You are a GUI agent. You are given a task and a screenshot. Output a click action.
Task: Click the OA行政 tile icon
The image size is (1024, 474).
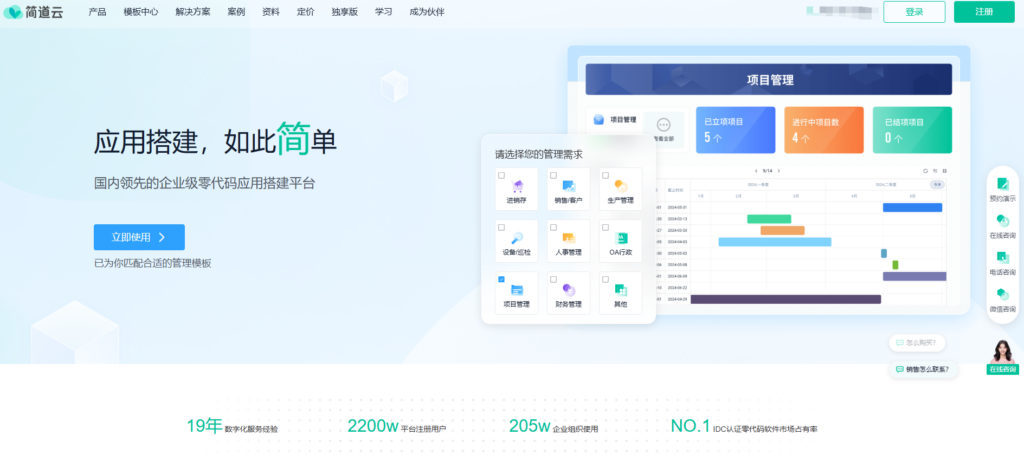pyautogui.click(x=621, y=238)
